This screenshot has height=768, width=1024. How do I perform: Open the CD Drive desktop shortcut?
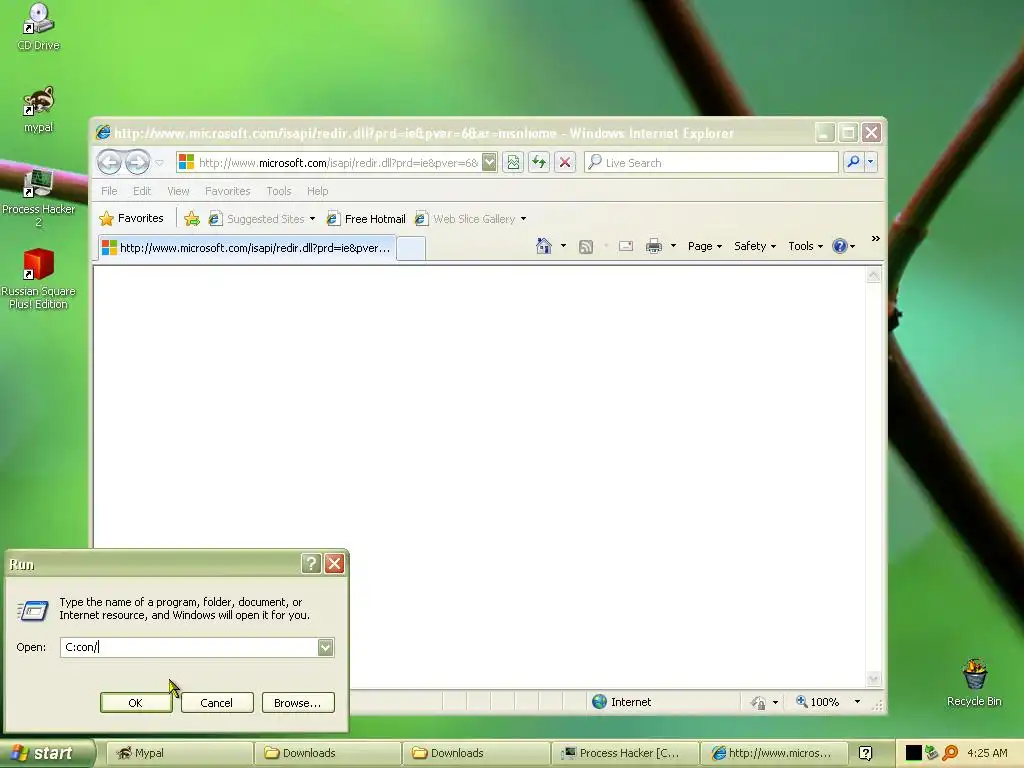point(38,26)
